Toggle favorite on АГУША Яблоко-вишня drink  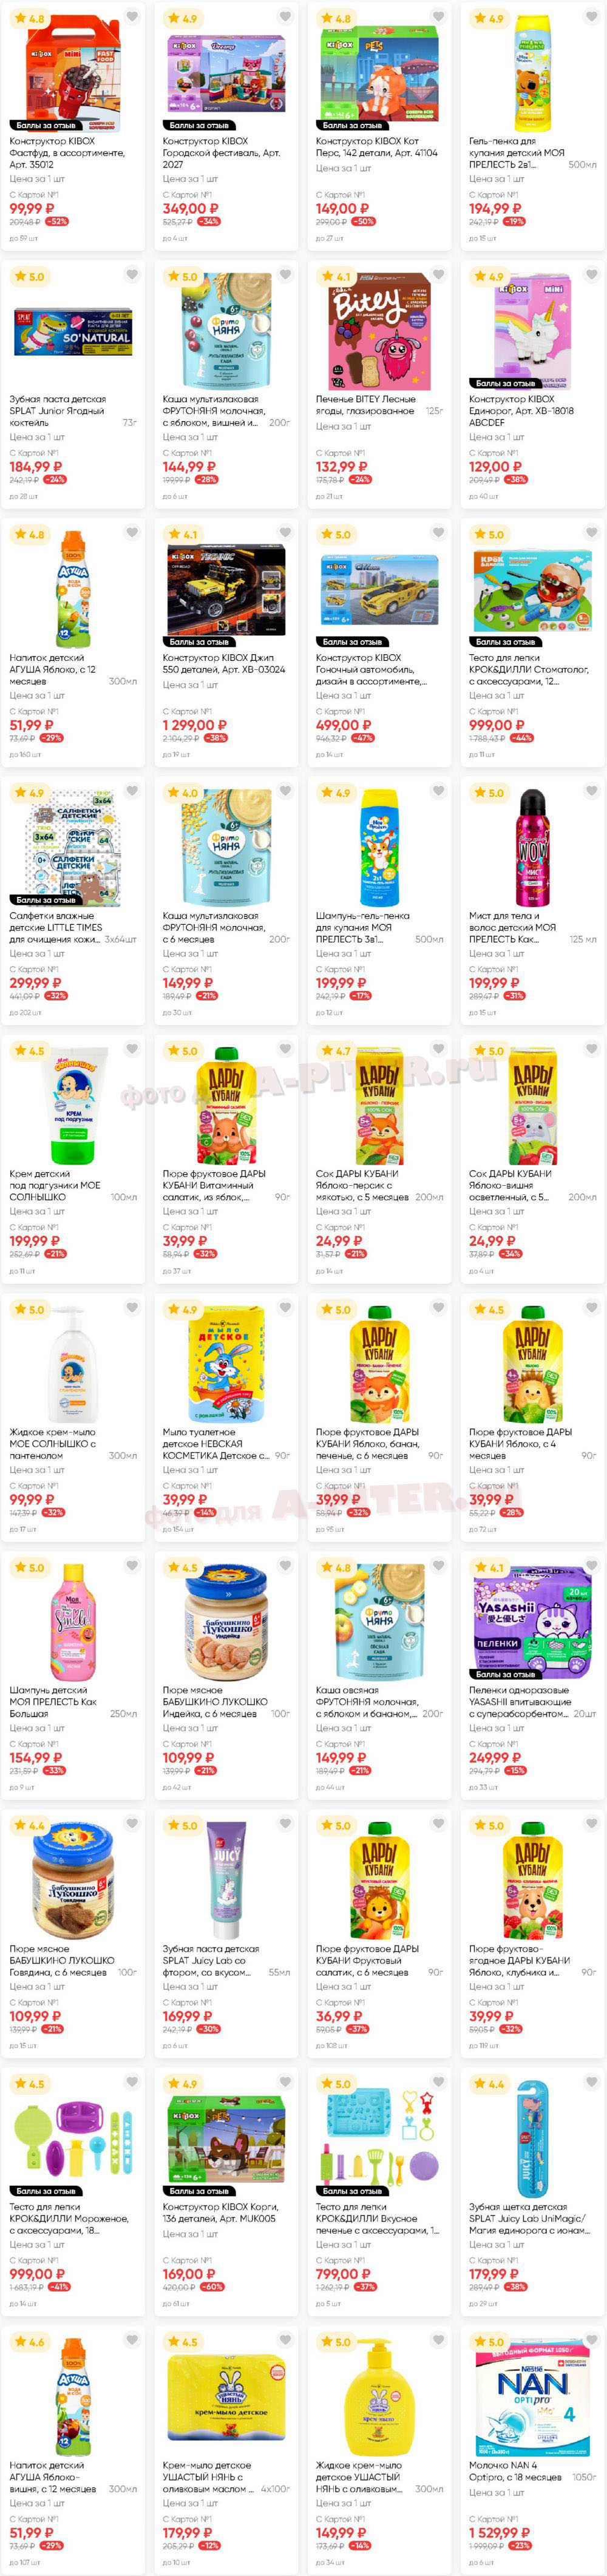(x=132, y=2342)
